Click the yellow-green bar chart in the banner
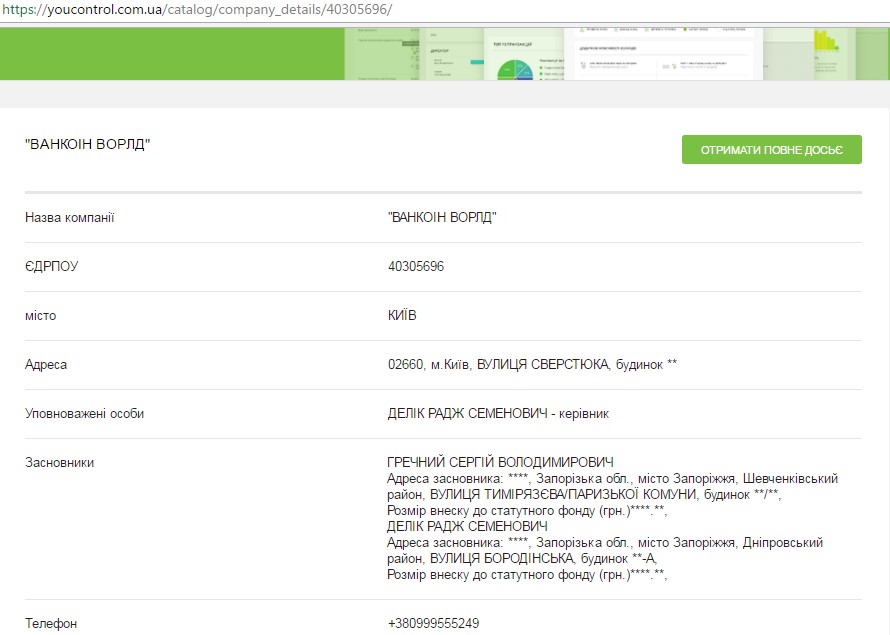Screen dimensions: 890x635 (824, 42)
